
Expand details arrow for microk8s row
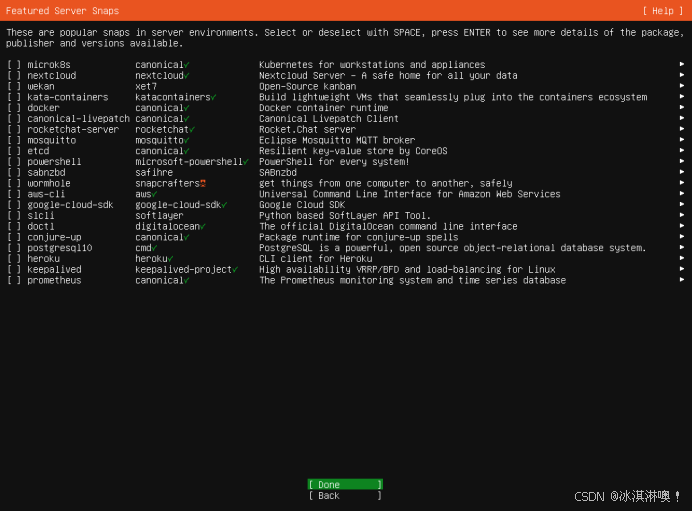click(x=682, y=64)
